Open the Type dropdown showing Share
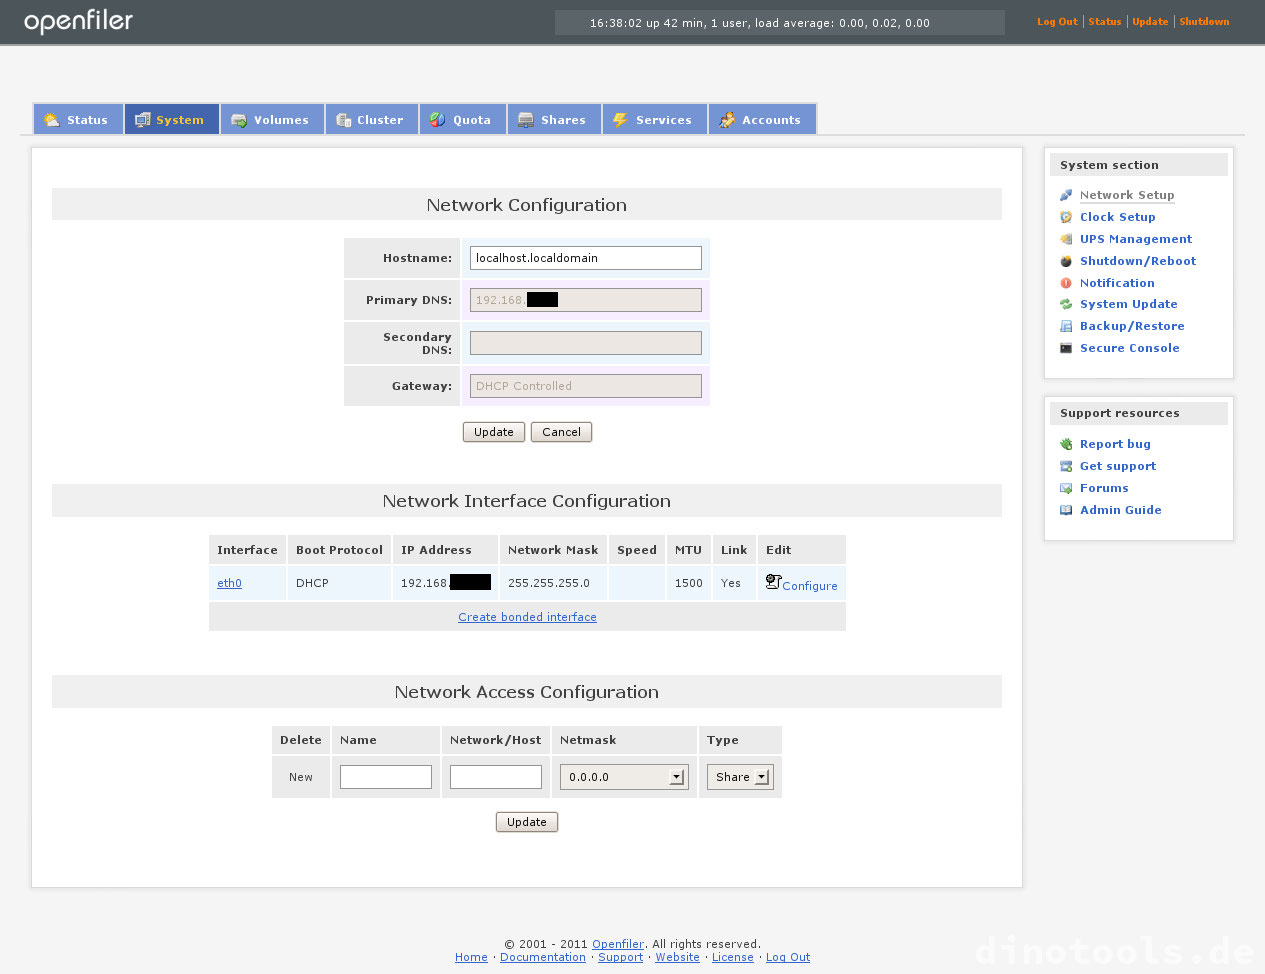 740,777
